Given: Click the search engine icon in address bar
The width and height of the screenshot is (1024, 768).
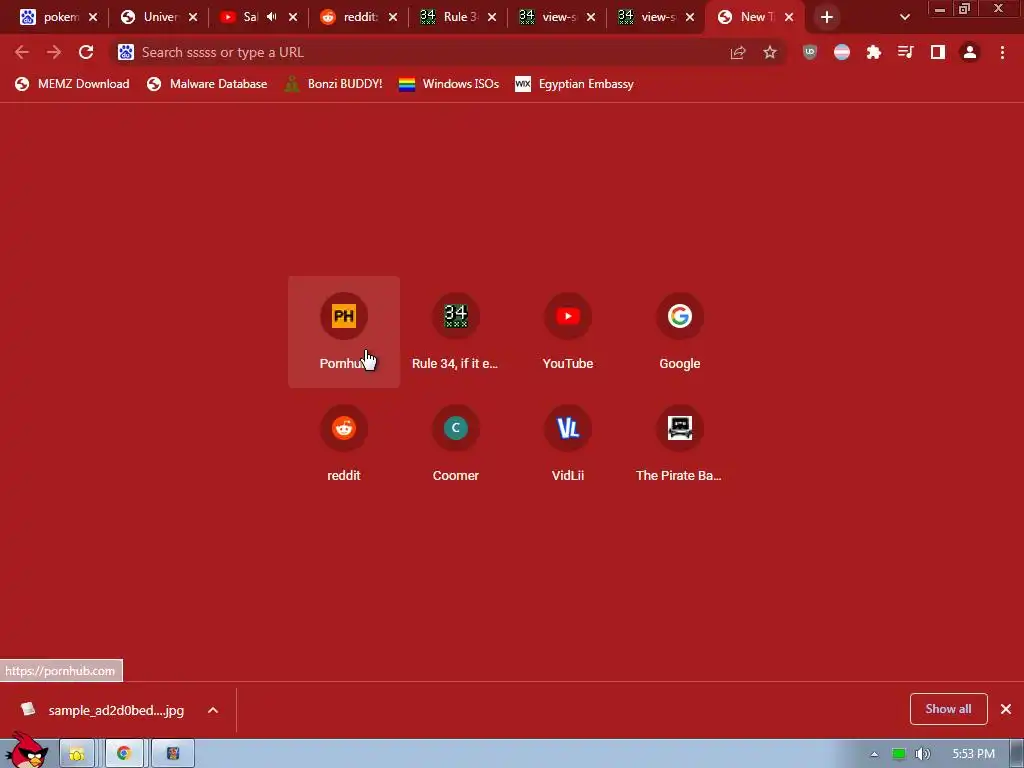Looking at the screenshot, I should point(126,52).
